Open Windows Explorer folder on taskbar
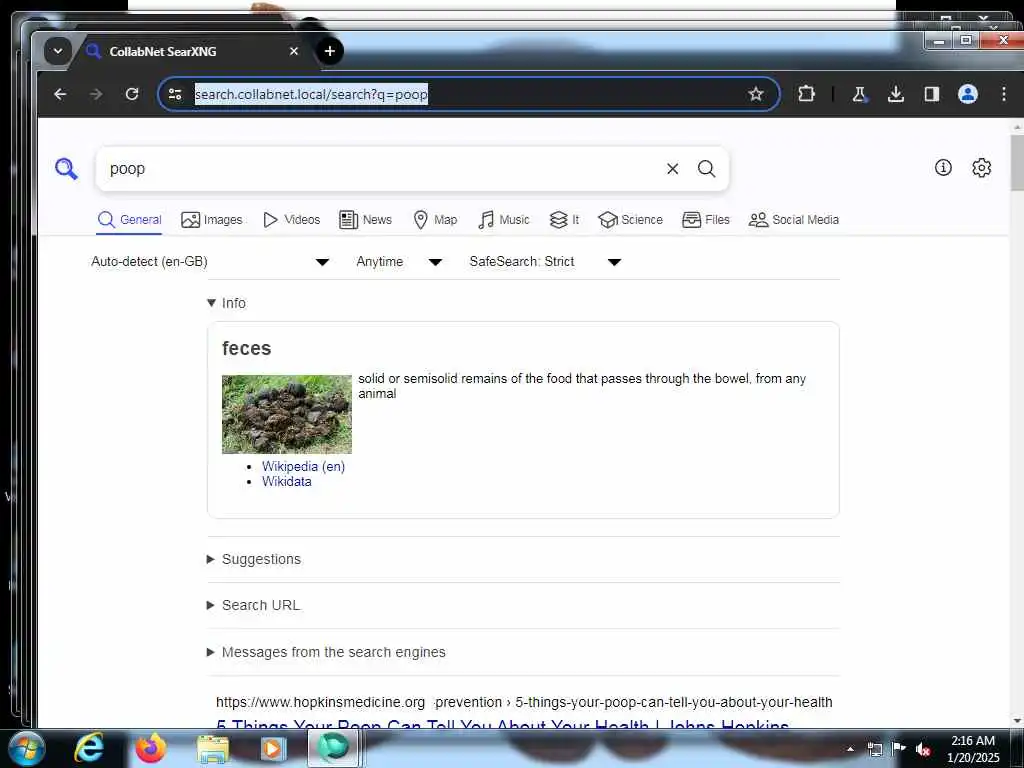The image size is (1024, 768). 213,748
